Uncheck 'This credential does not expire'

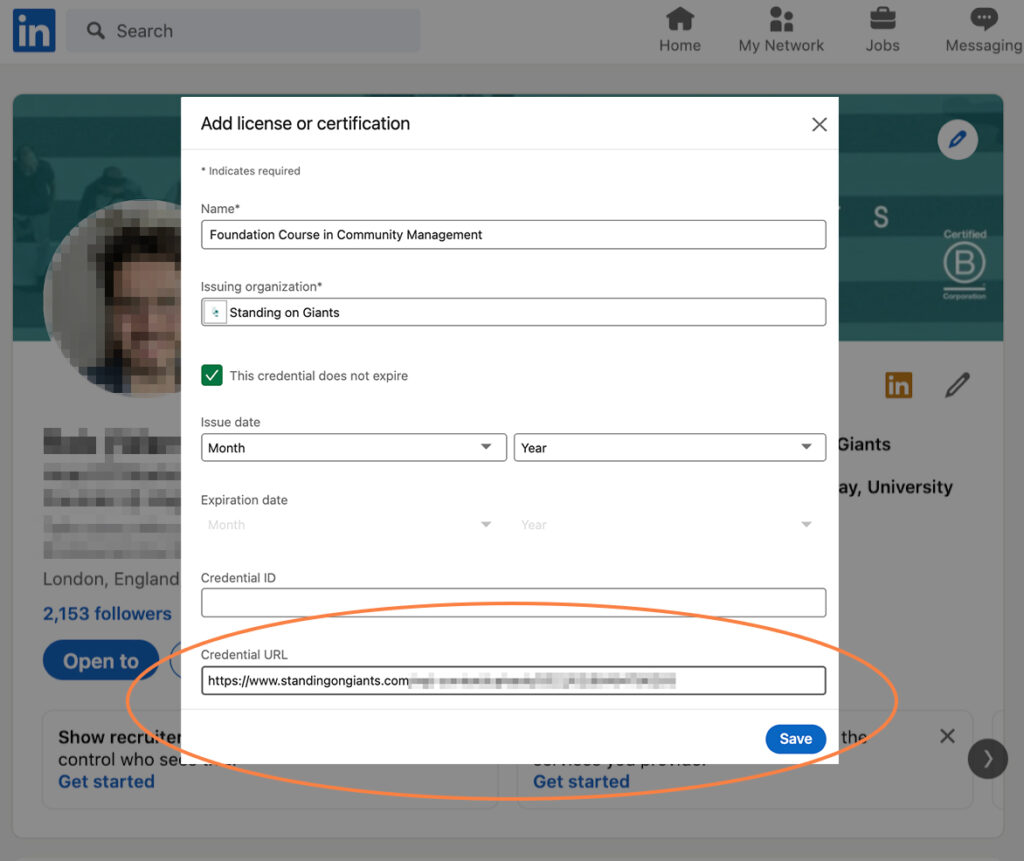212,376
